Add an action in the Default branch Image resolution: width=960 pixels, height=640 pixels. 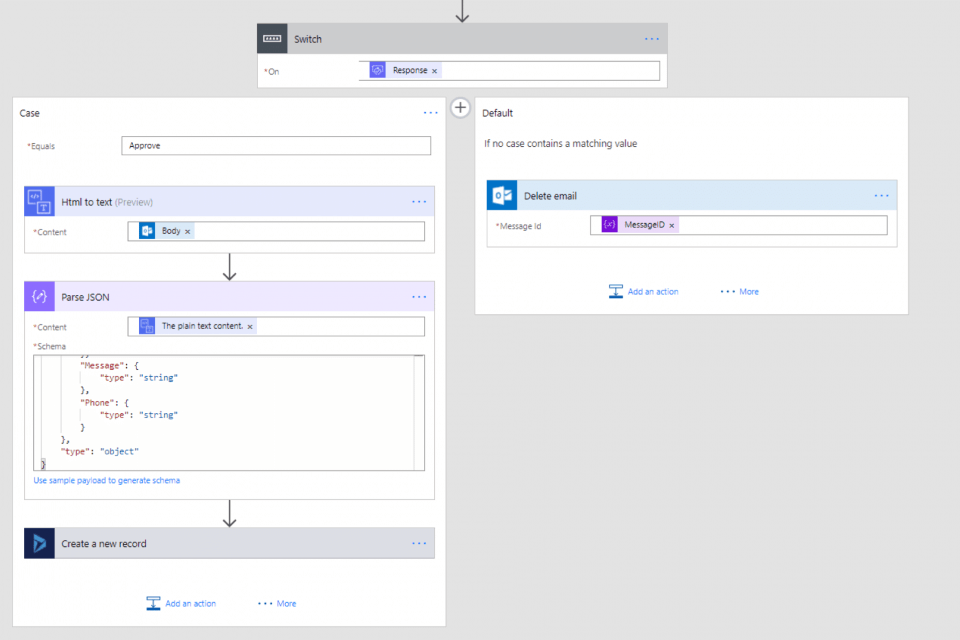pos(643,292)
